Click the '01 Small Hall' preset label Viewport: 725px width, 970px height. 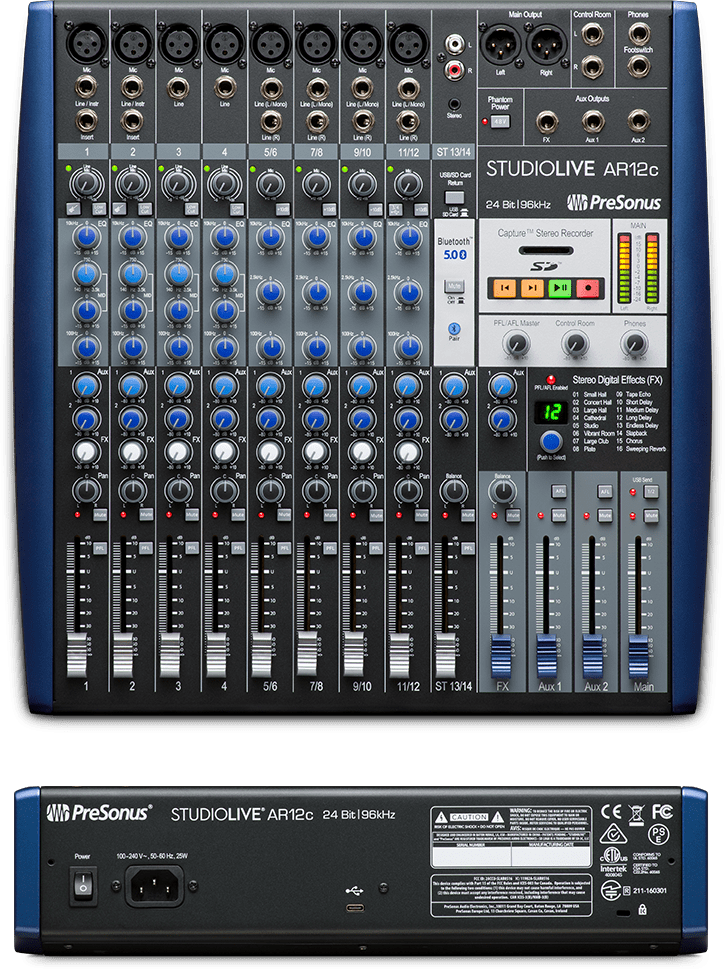pos(590,394)
